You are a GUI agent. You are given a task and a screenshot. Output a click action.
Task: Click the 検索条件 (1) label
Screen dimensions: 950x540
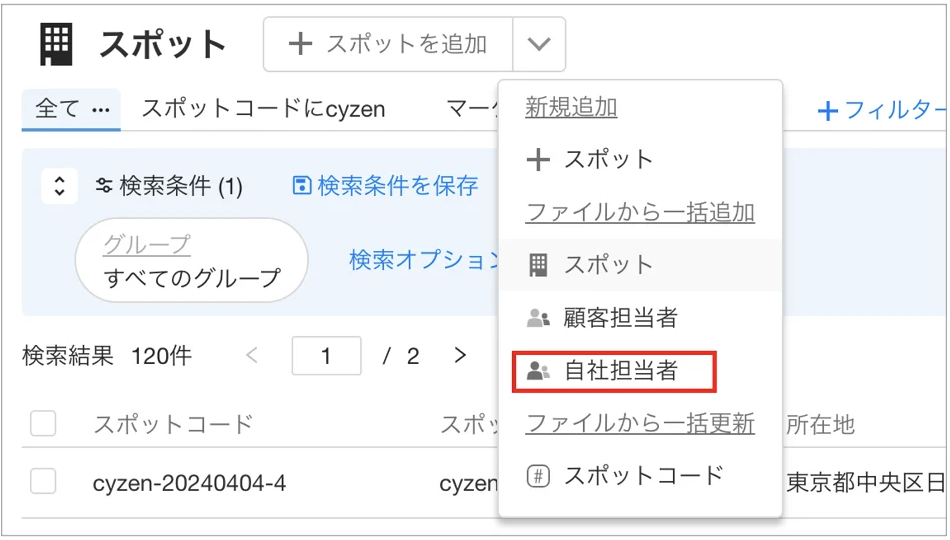(x=169, y=186)
